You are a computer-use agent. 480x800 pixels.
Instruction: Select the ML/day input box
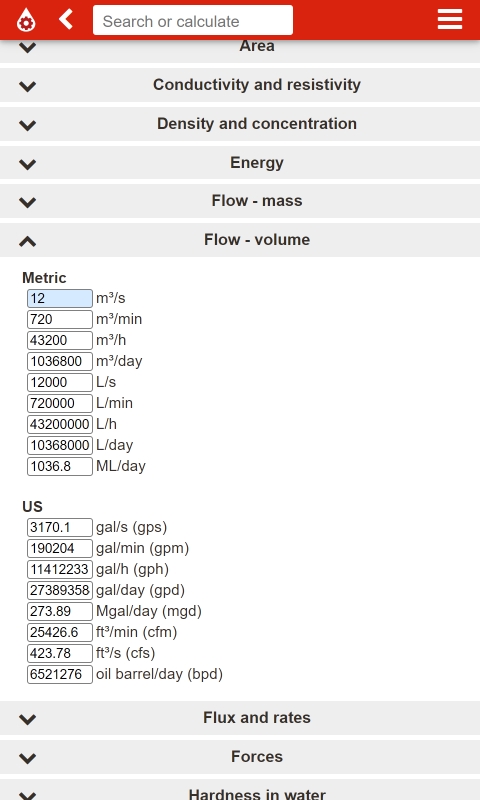click(60, 466)
